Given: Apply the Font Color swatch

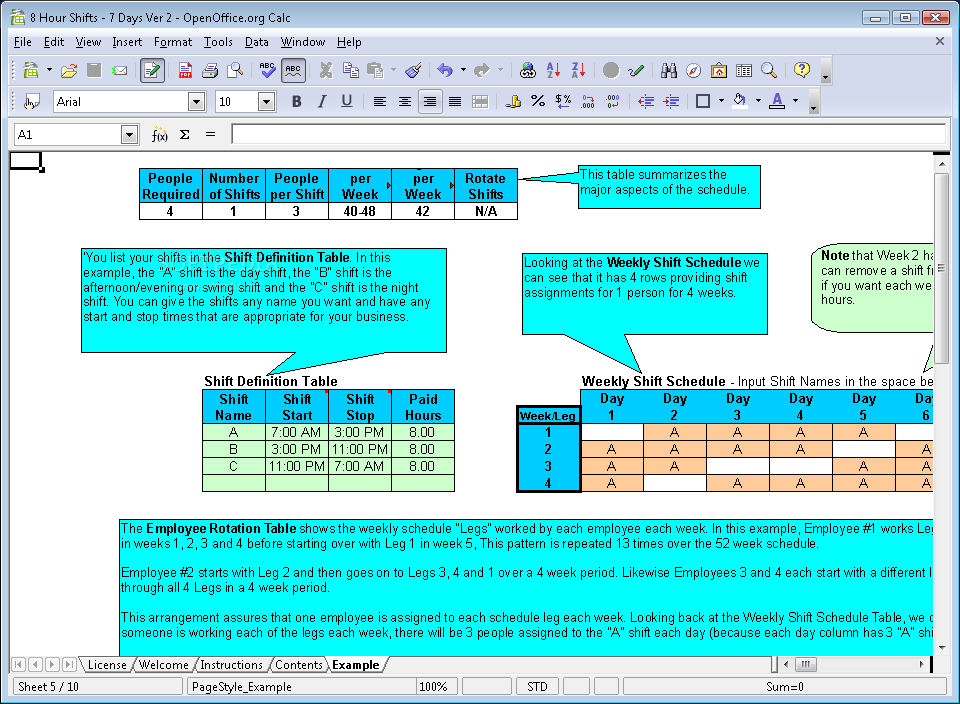Looking at the screenshot, I should coord(777,102).
